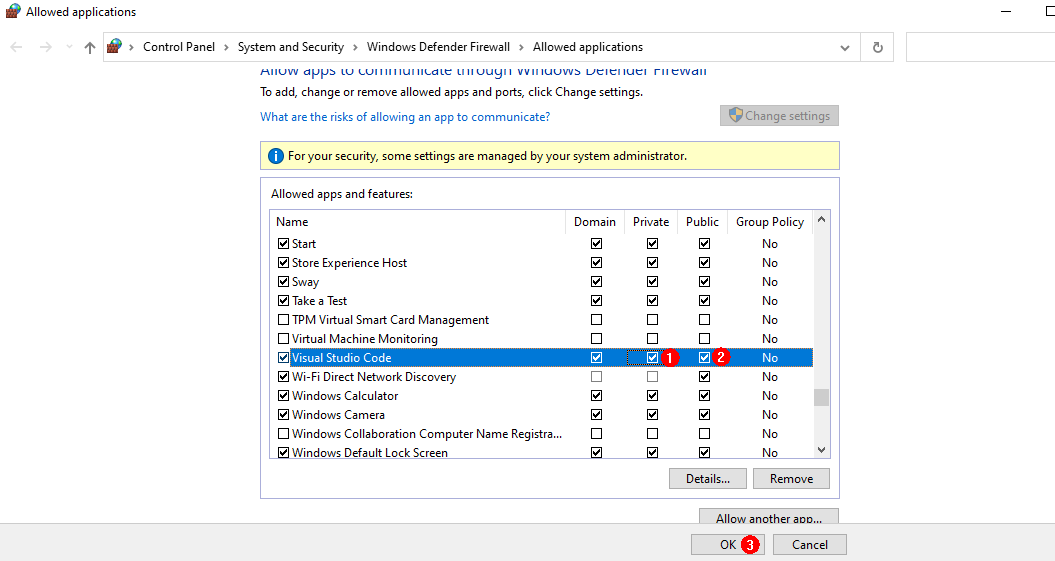The image size is (1055, 561).
Task: Expand the address bar history dropdown
Action: click(845, 47)
